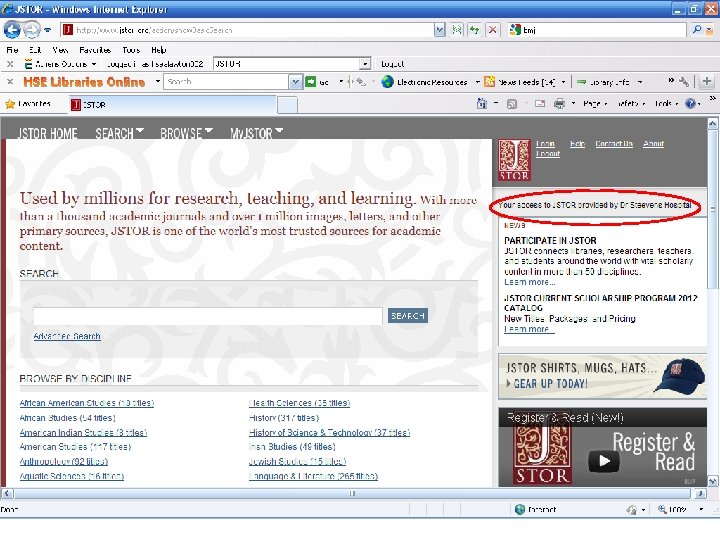Screen dimensions: 720x540
Task: Click the Favorites star icon
Action: pos(10,104)
